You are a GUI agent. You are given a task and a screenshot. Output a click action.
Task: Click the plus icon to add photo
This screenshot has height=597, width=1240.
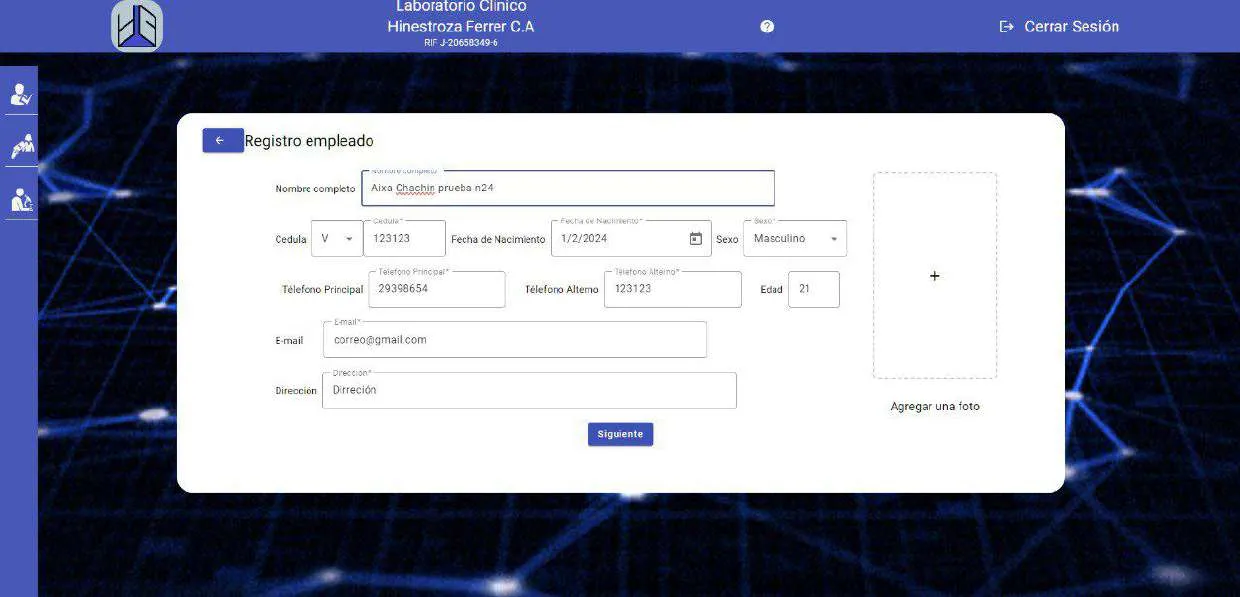[x=934, y=276]
